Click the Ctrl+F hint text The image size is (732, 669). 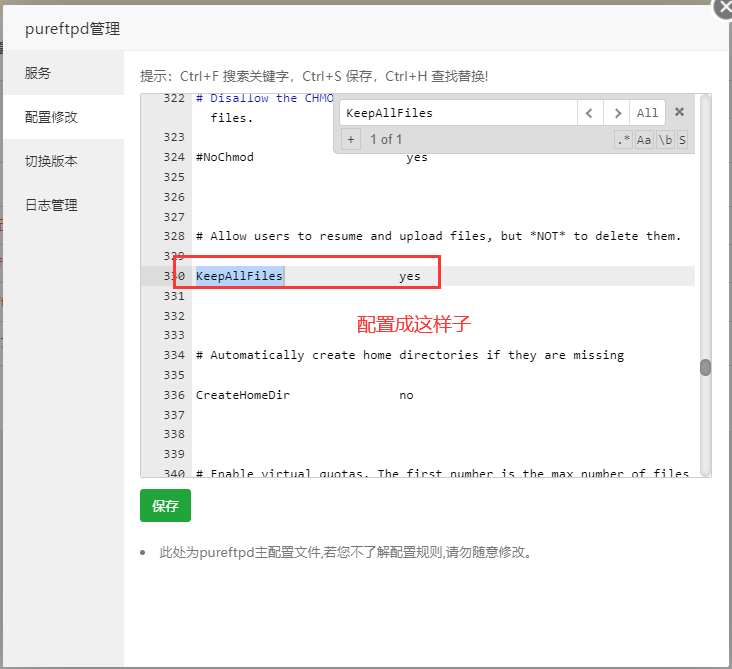314,76
